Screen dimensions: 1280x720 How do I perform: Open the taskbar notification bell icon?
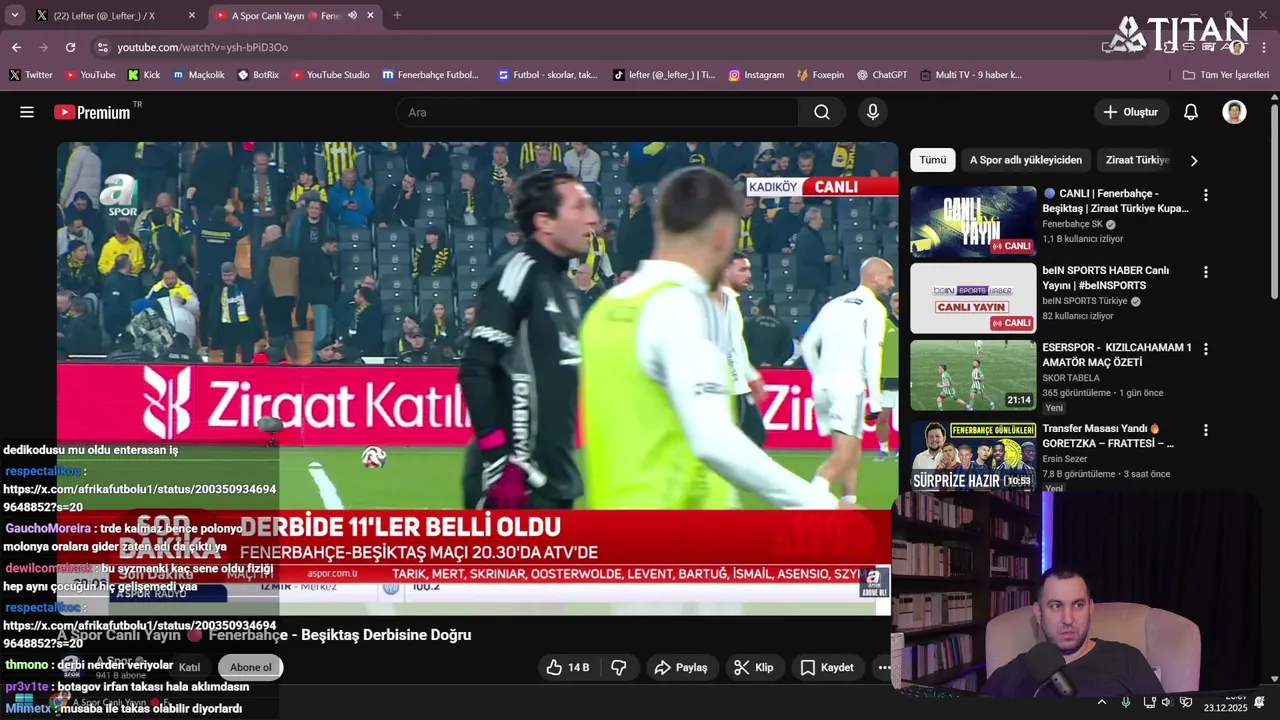pyautogui.click(x=1260, y=702)
